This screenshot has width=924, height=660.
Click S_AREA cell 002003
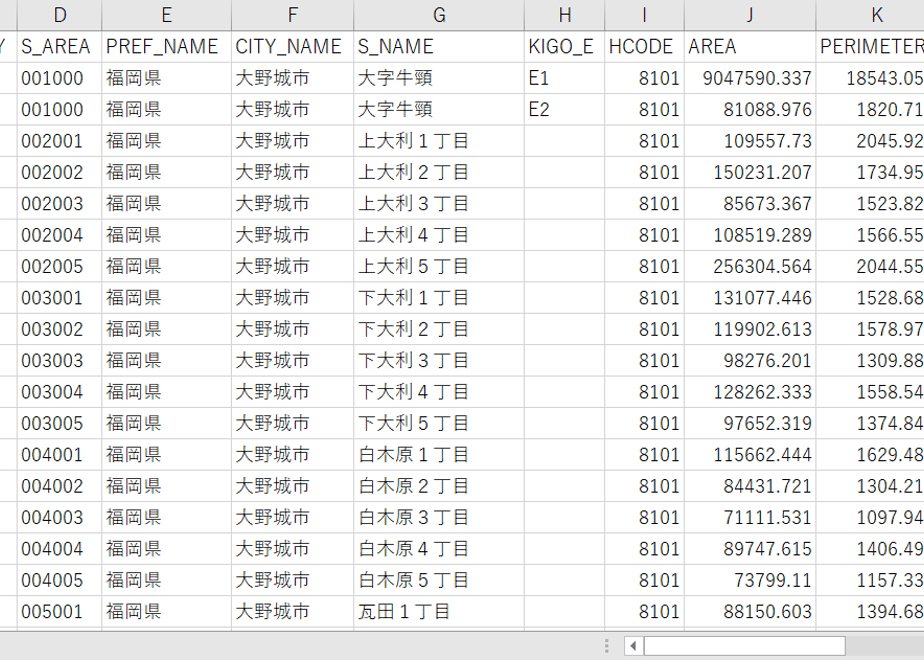(x=60, y=203)
